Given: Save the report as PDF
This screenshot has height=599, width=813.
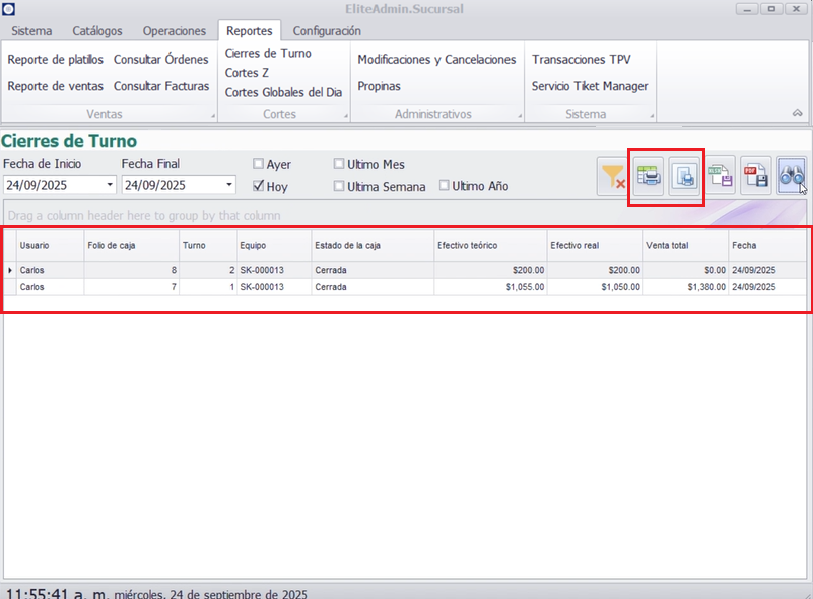Looking at the screenshot, I should point(755,177).
